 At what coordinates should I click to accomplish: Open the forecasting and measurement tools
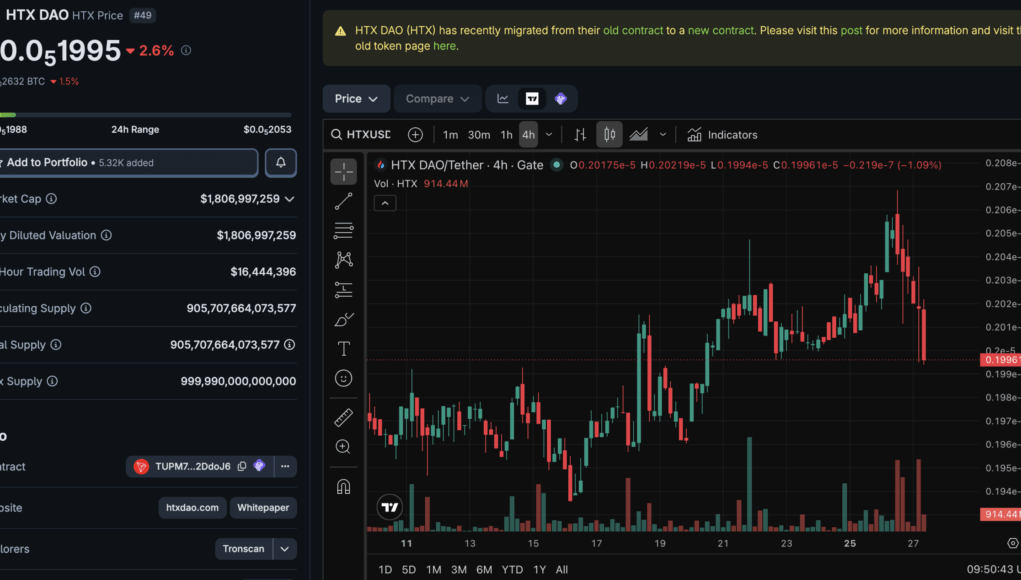tap(343, 290)
